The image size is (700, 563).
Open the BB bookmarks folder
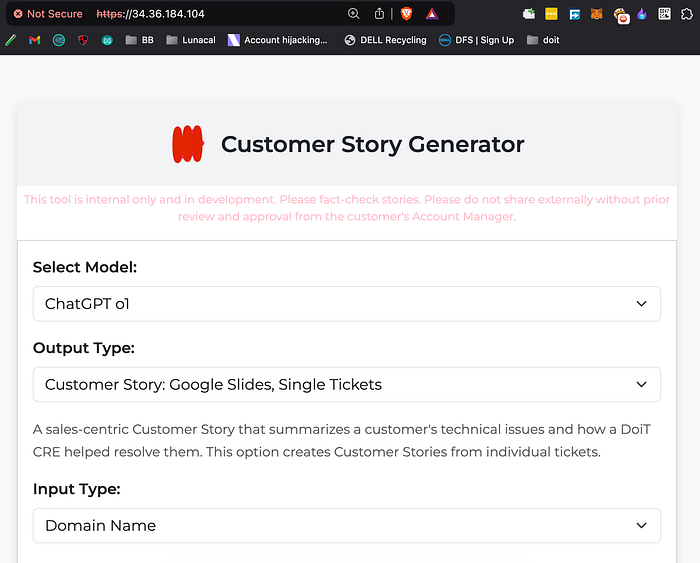tap(140, 40)
